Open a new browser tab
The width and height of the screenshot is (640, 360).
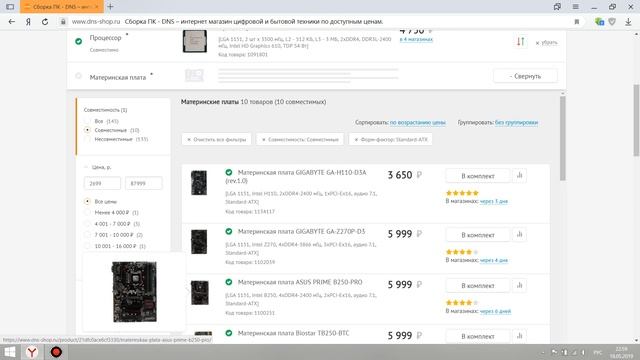pos(110,7)
